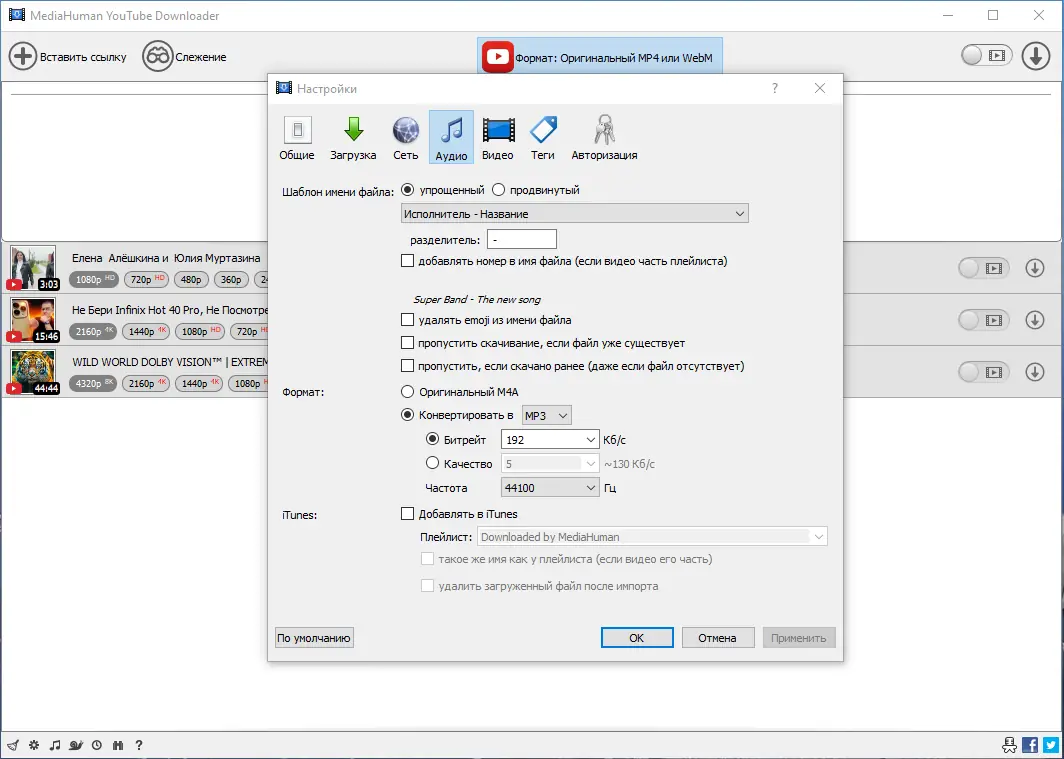Click the snail speed-limit icon
Viewport: 1064px width, 759px height.
76,745
